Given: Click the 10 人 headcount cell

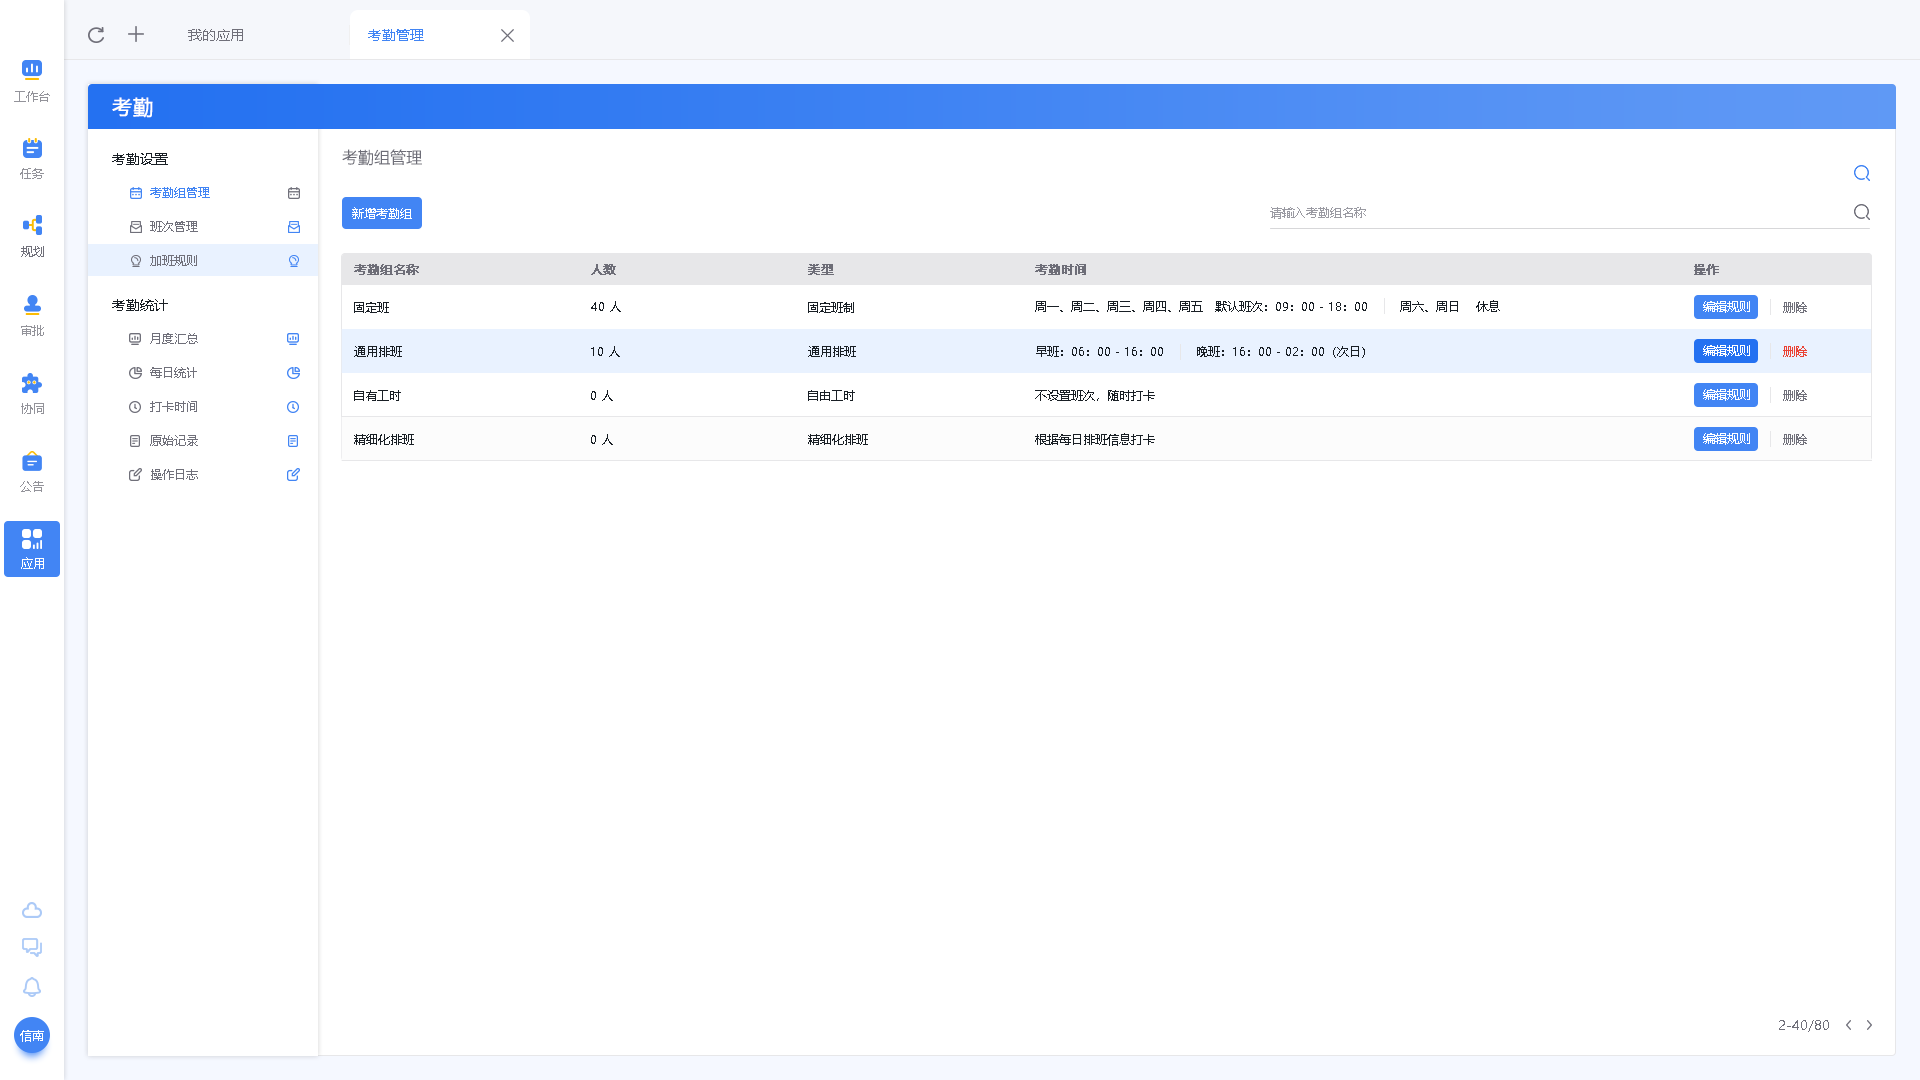Looking at the screenshot, I should tap(605, 351).
